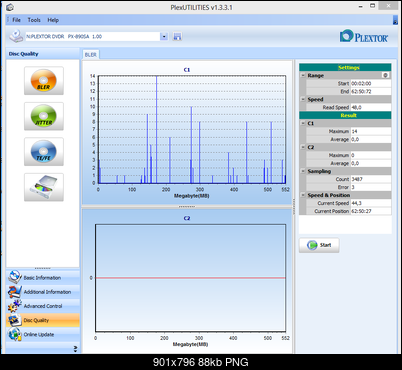
Task: Change the Read Speed value
Action: [371, 107]
